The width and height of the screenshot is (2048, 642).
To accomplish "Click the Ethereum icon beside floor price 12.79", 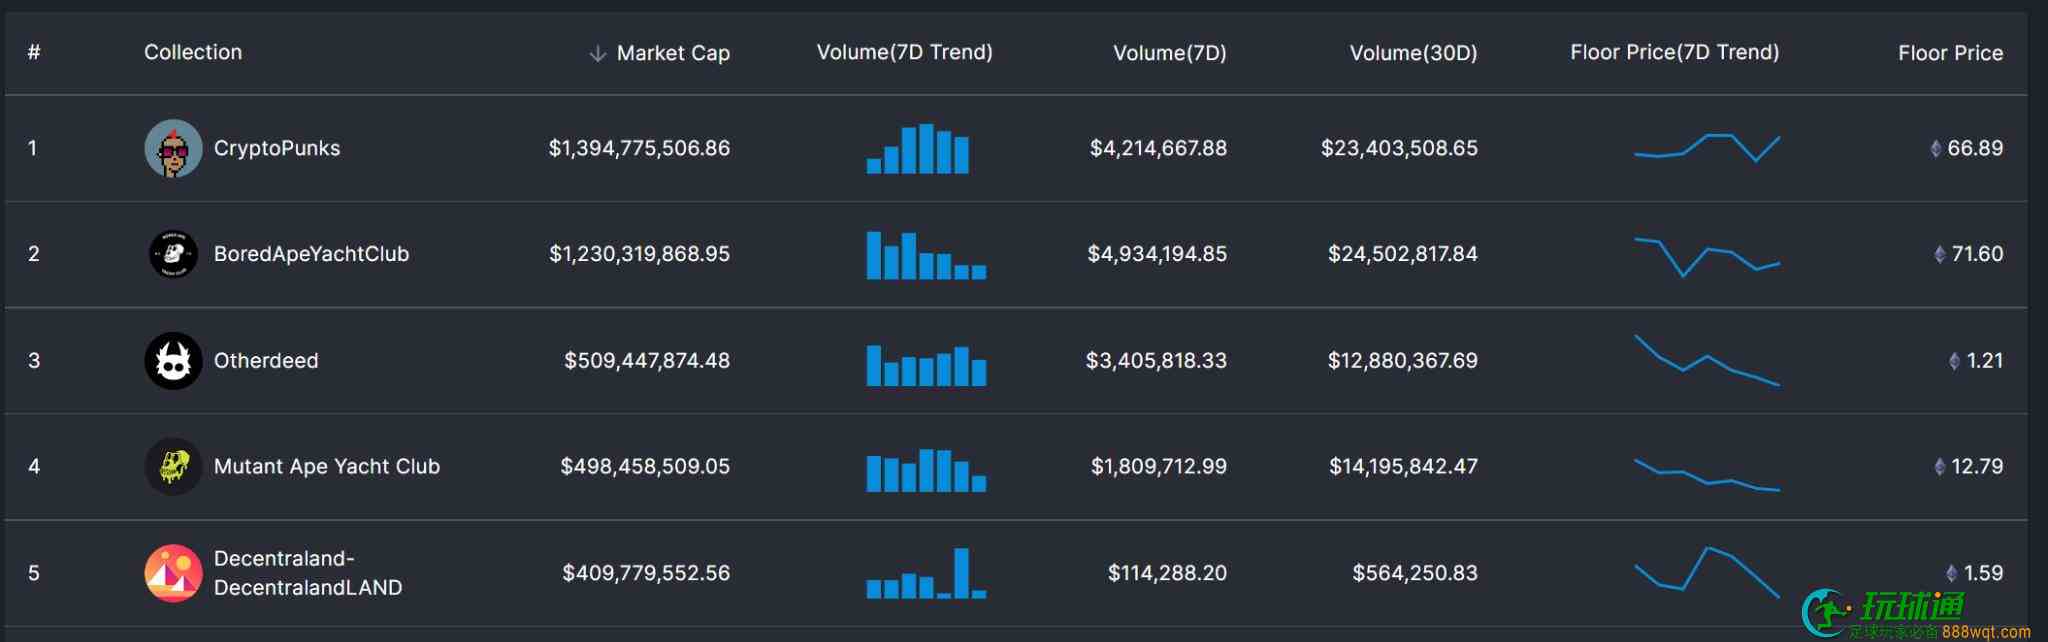I will (1940, 466).
